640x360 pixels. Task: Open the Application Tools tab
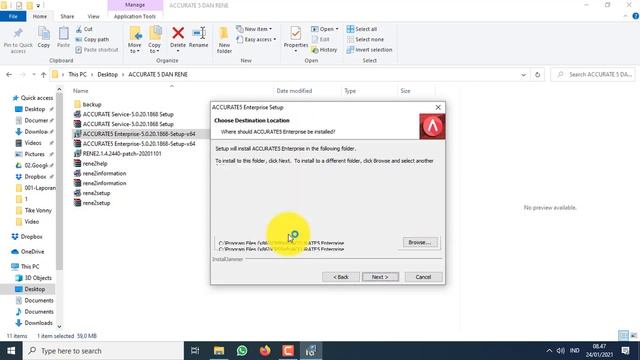tap(135, 16)
